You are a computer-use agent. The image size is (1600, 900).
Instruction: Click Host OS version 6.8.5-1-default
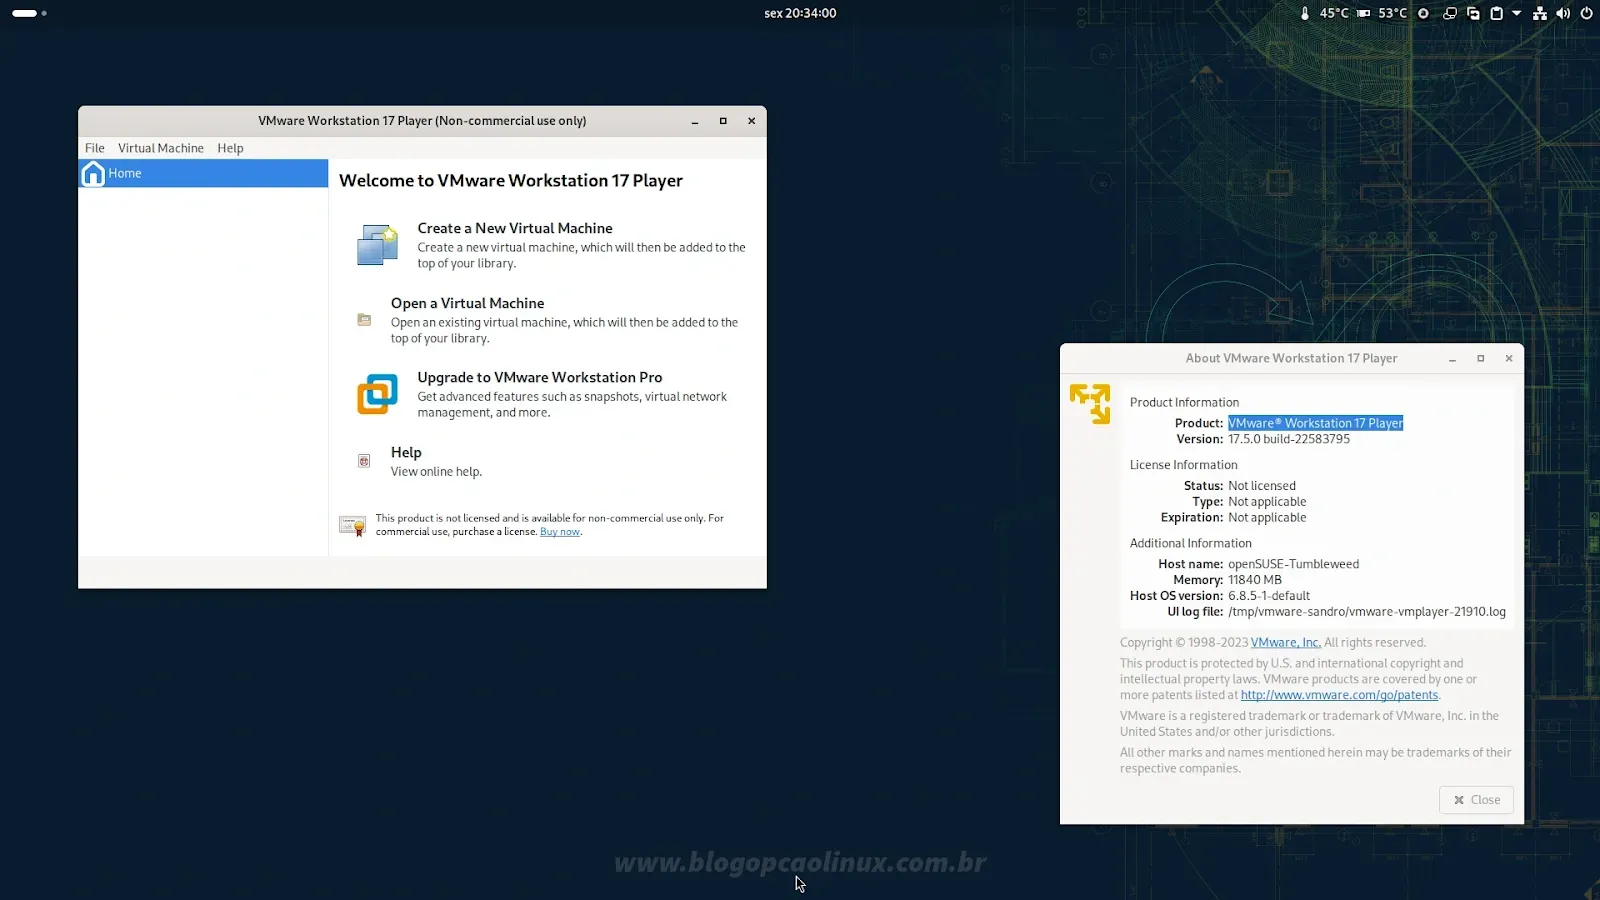(x=1268, y=596)
